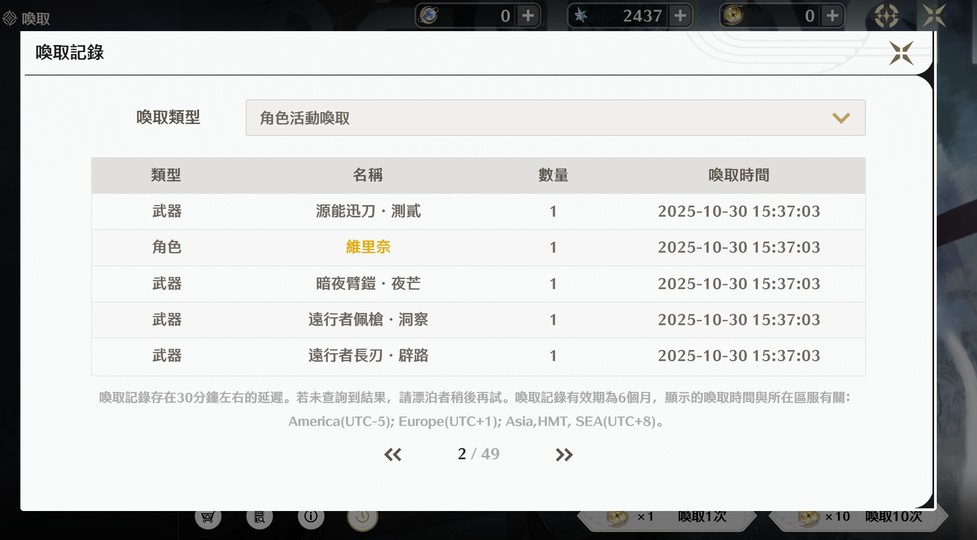
Task: Open the convene history clock icon
Action: click(x=362, y=517)
